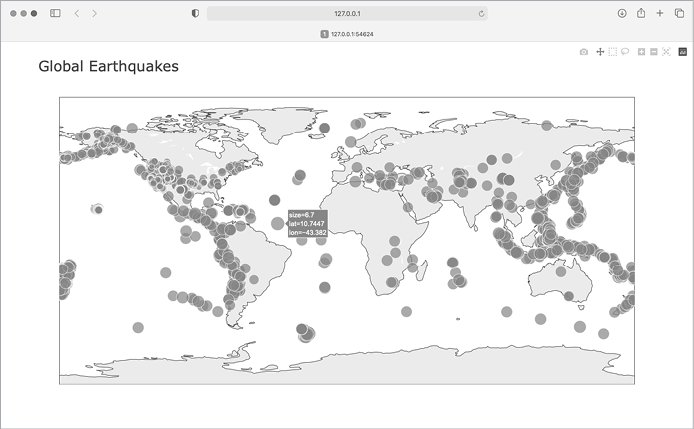Open the Plotly logo link
The width and height of the screenshot is (694, 429).
683,51
